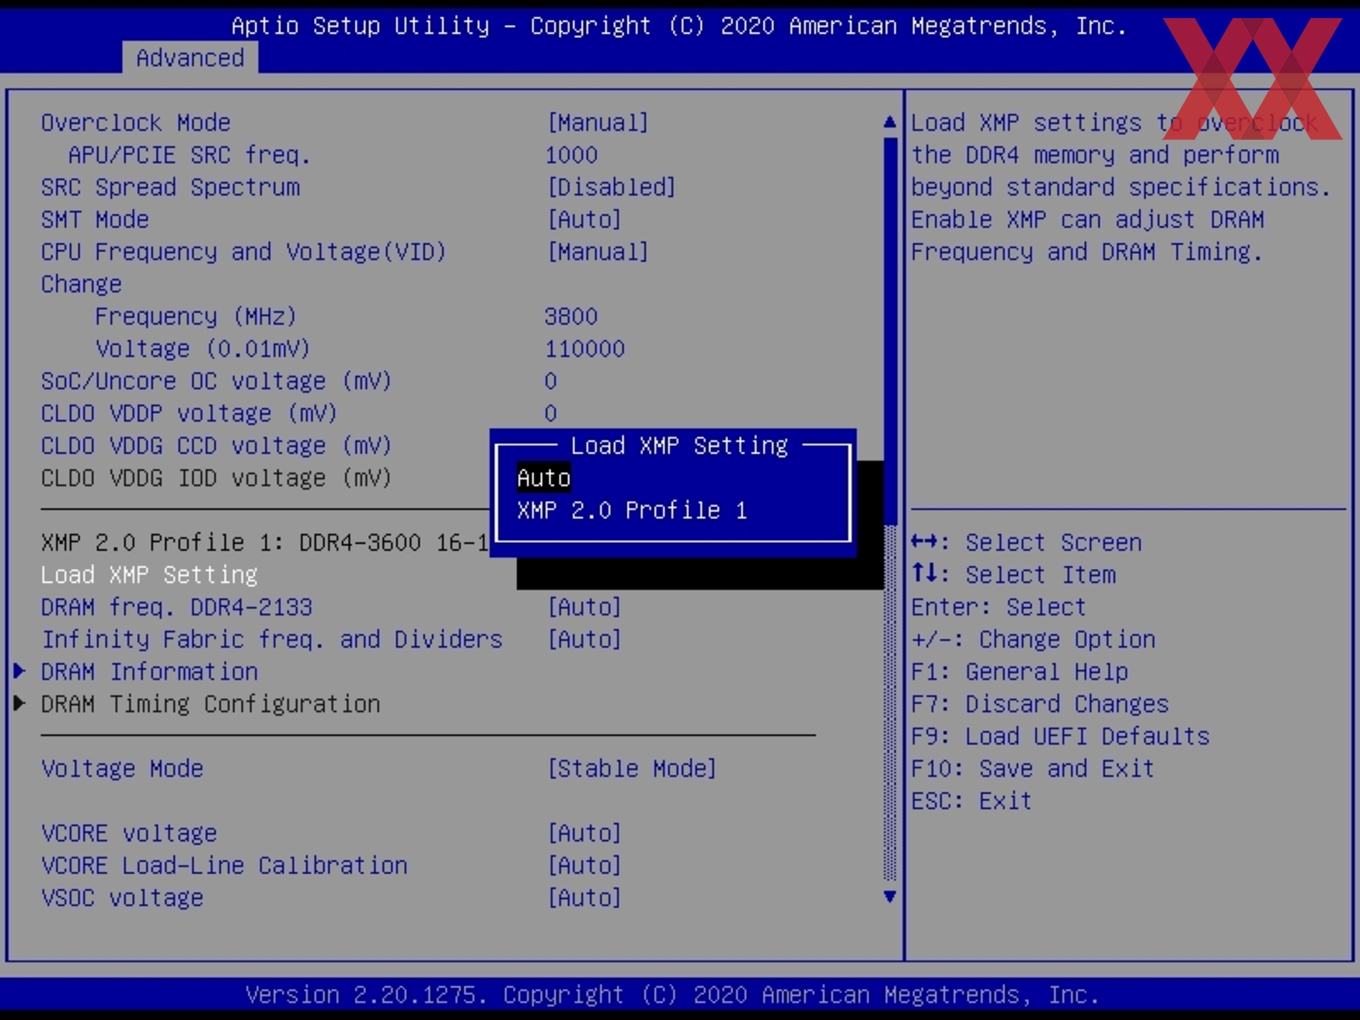The width and height of the screenshot is (1360, 1020).
Task: Select CLDO VDDG IOD voltage label
Action: click(217, 478)
